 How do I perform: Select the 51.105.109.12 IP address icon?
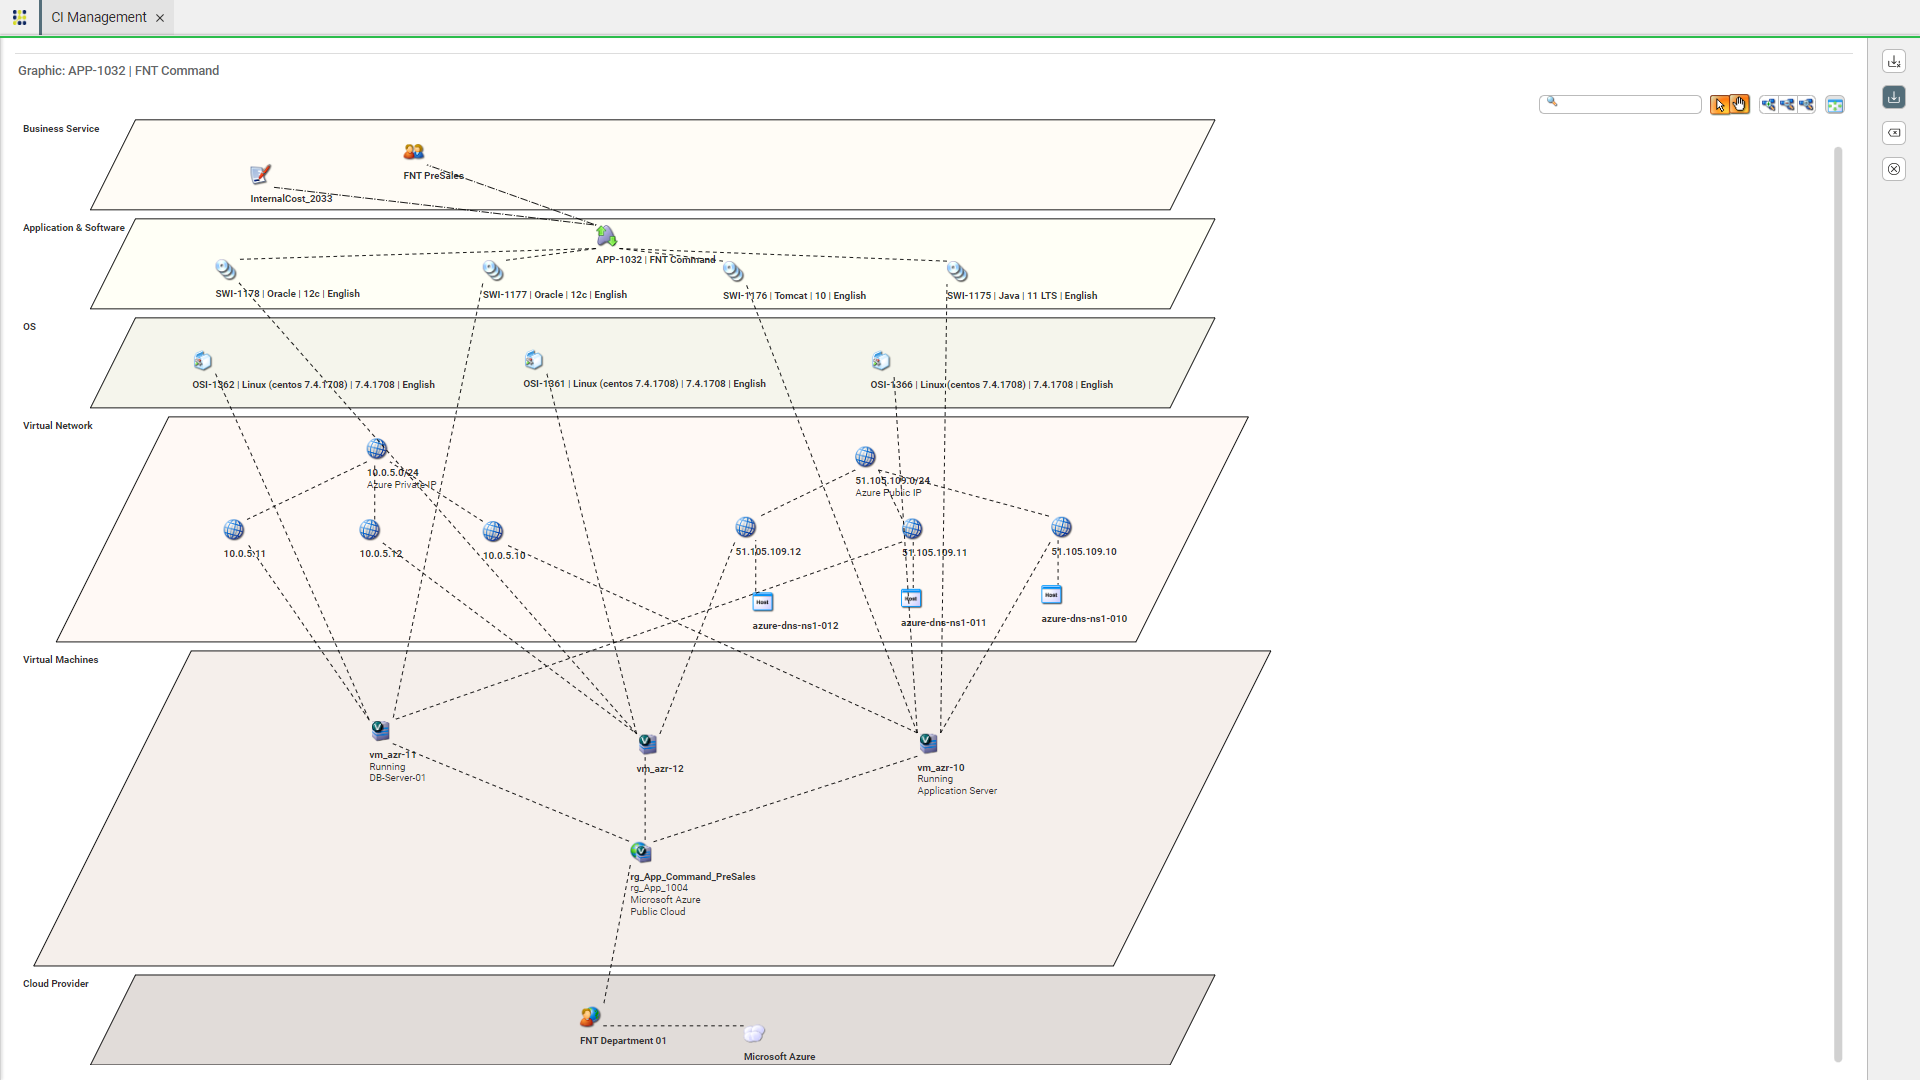[x=746, y=528]
